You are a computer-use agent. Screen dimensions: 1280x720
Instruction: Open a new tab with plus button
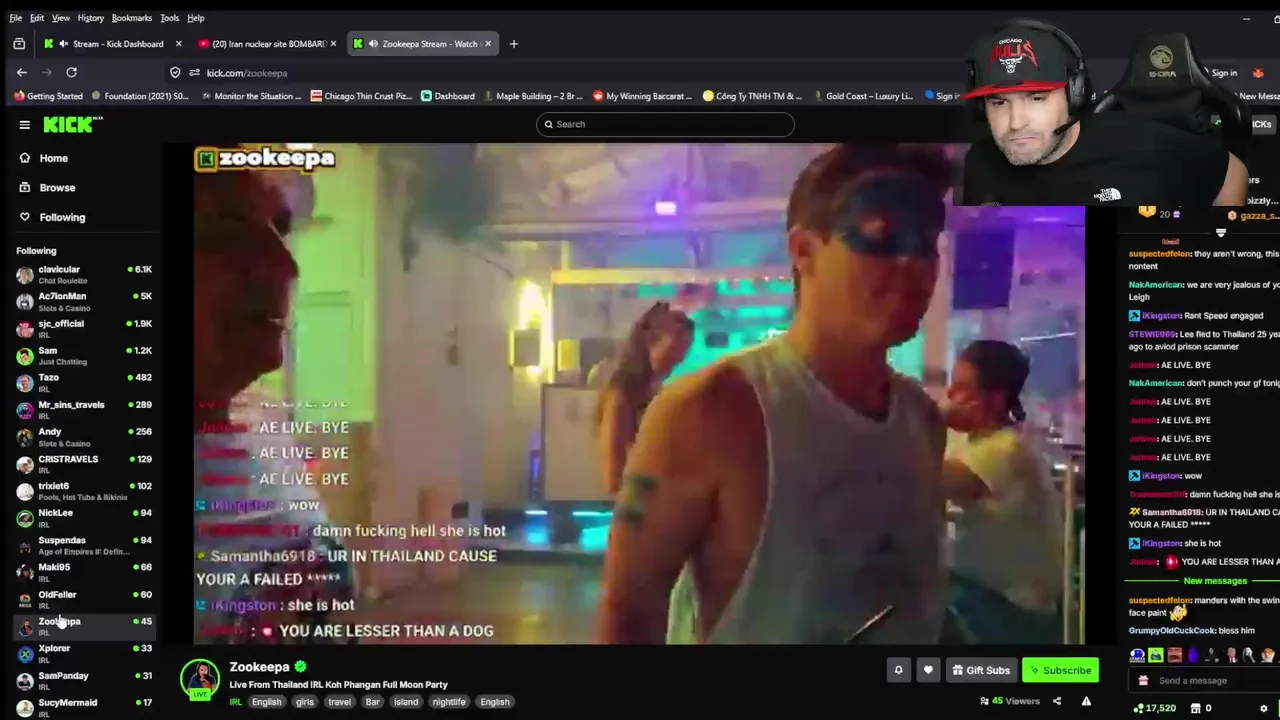514,44
